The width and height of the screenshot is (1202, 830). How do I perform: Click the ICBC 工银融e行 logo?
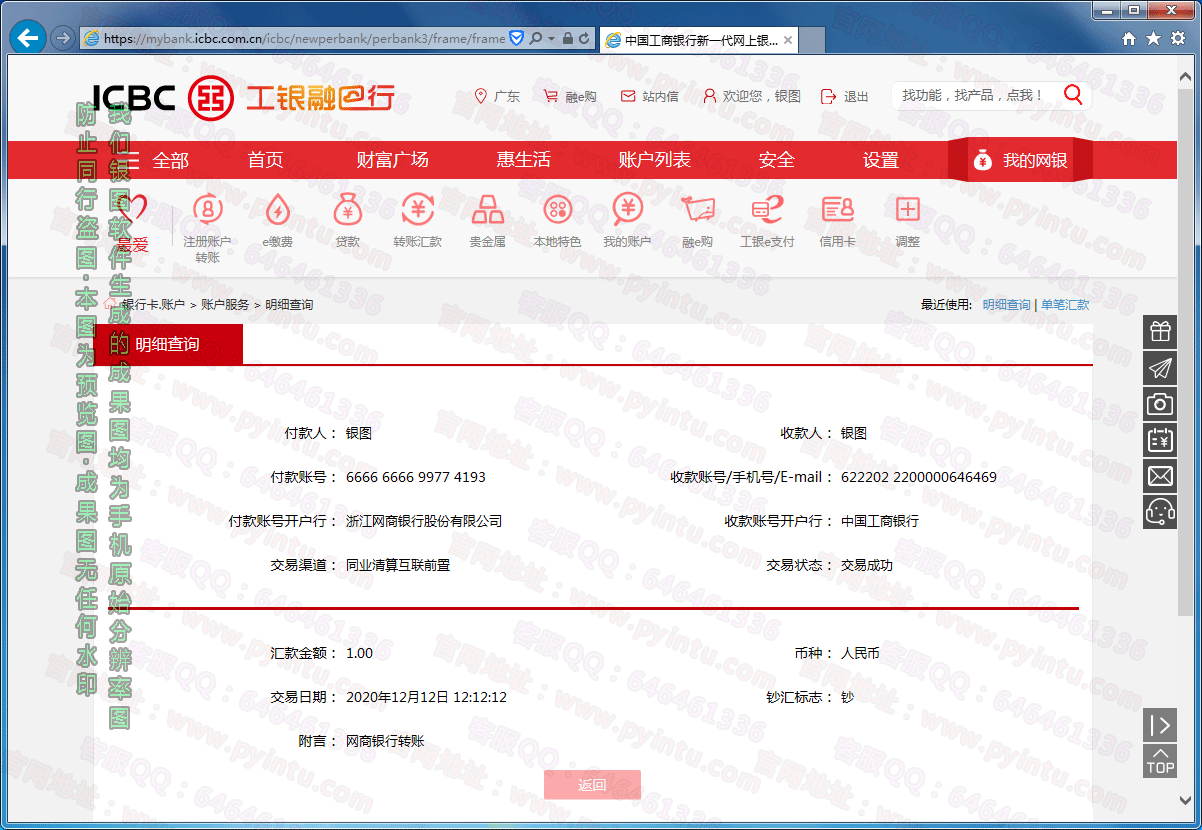[243, 98]
